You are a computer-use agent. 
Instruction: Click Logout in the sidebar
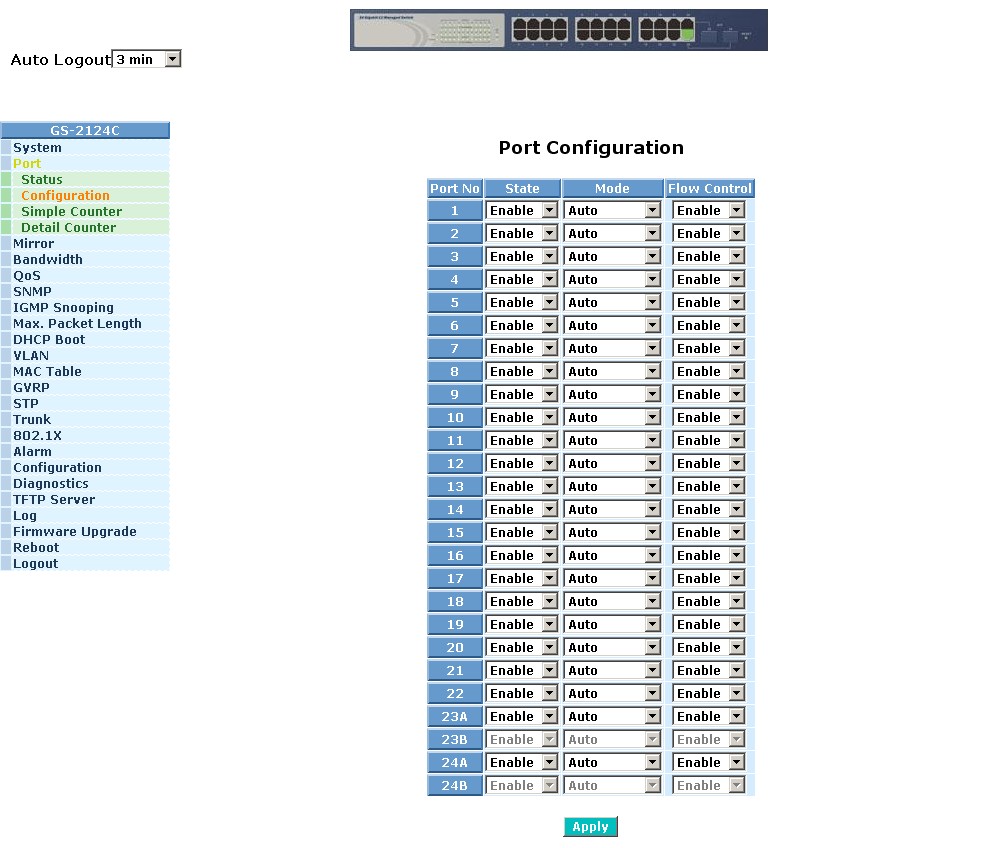click(x=35, y=564)
